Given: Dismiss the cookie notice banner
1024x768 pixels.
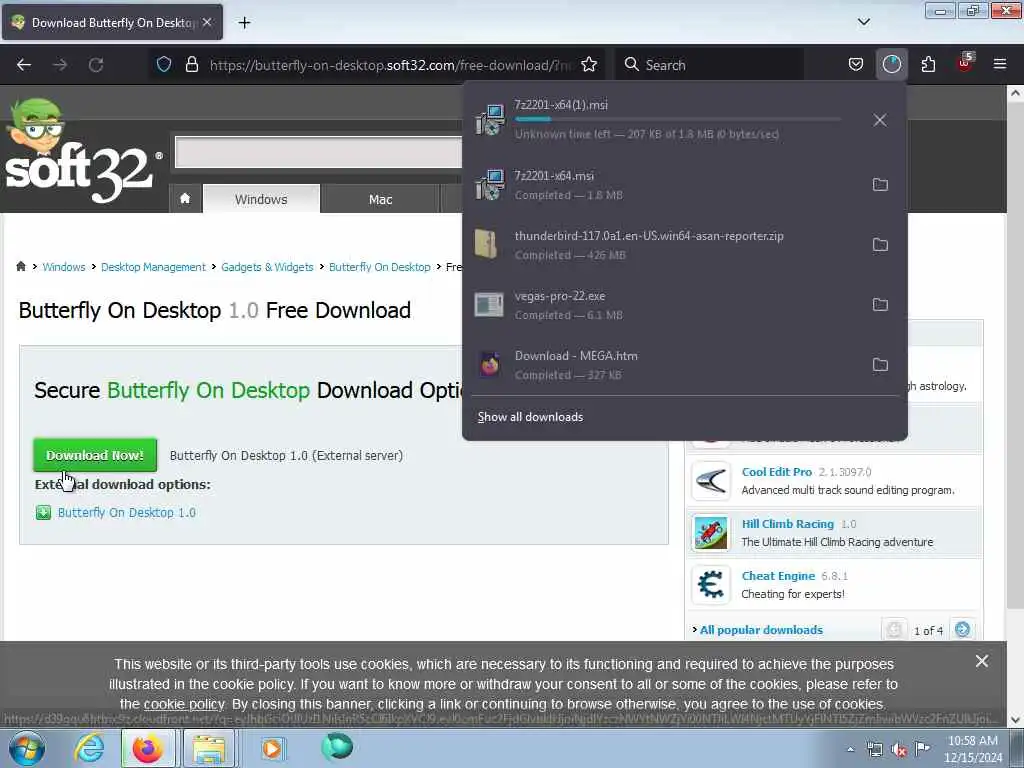Looking at the screenshot, I should (x=982, y=662).
